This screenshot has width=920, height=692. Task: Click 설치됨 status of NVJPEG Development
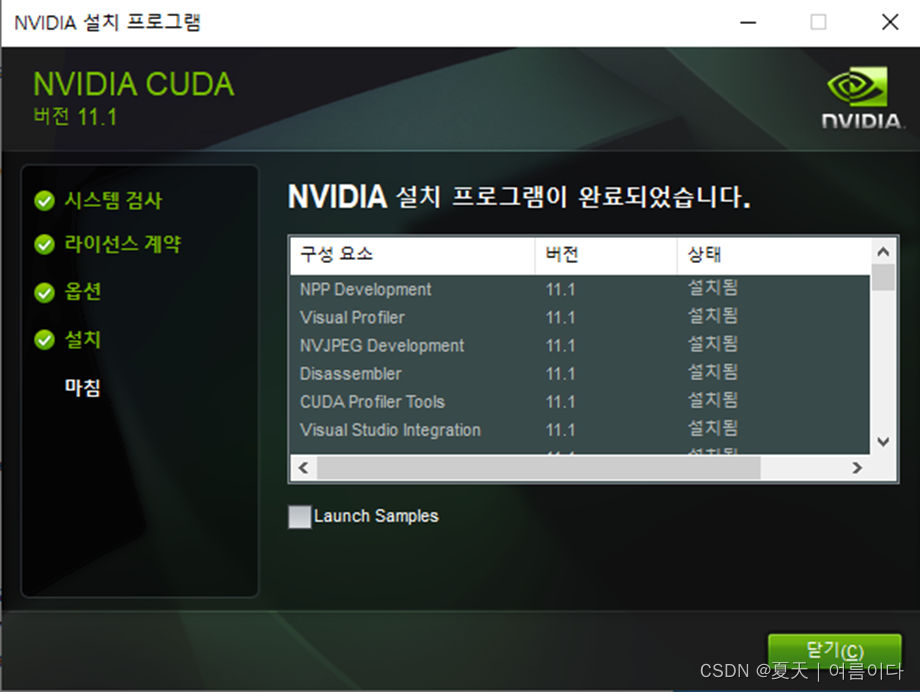point(712,345)
